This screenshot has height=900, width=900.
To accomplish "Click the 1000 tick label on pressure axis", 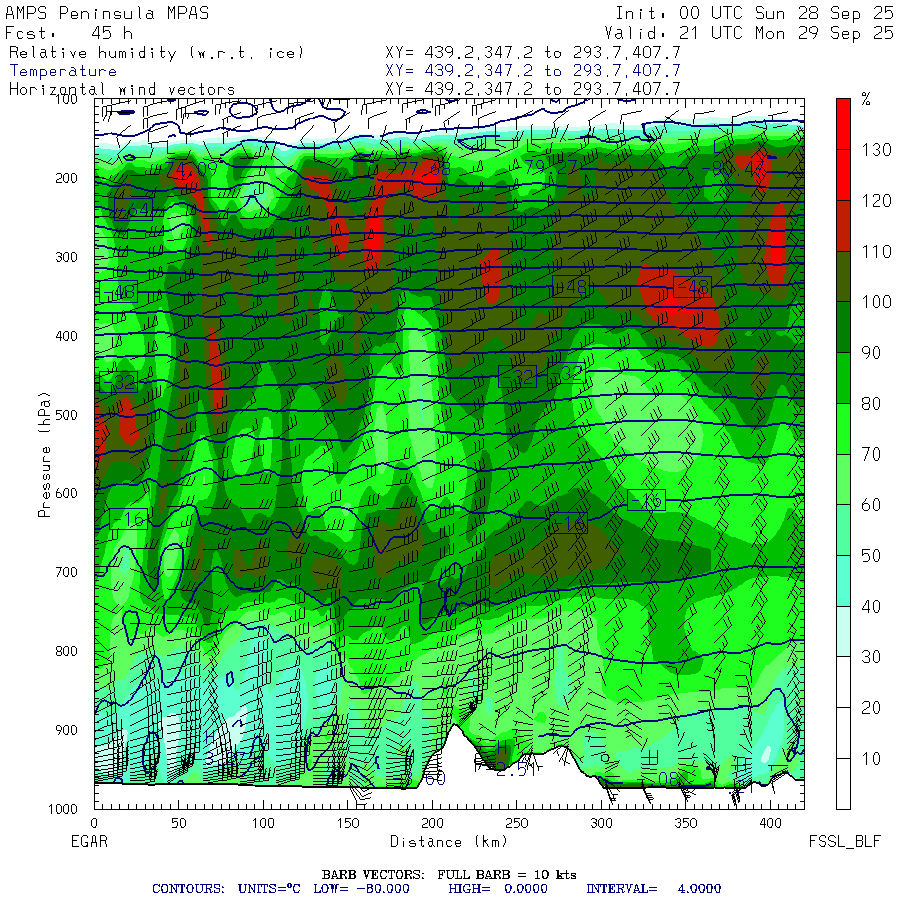I will (x=63, y=809).
